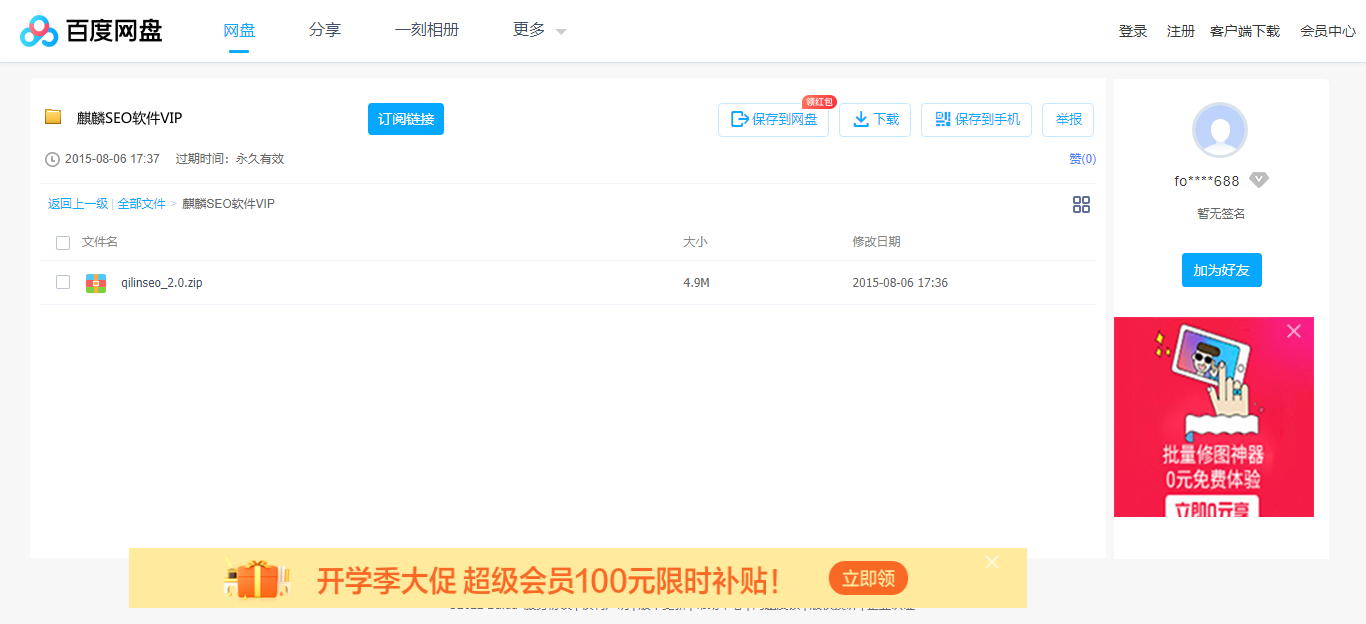Open the dropdown arrow next to fo****688
Screen dimensions: 1366x624
pos(1259,180)
